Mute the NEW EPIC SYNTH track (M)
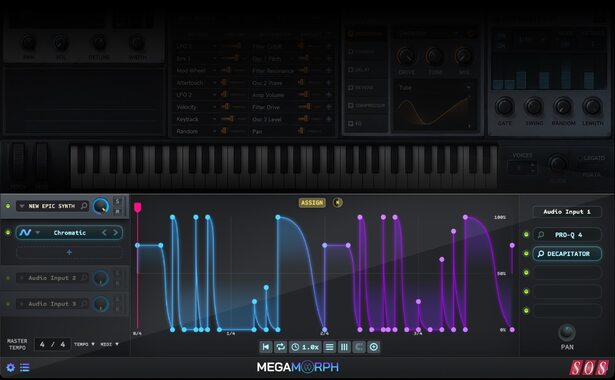The image size is (615, 380). pyautogui.click(x=117, y=211)
